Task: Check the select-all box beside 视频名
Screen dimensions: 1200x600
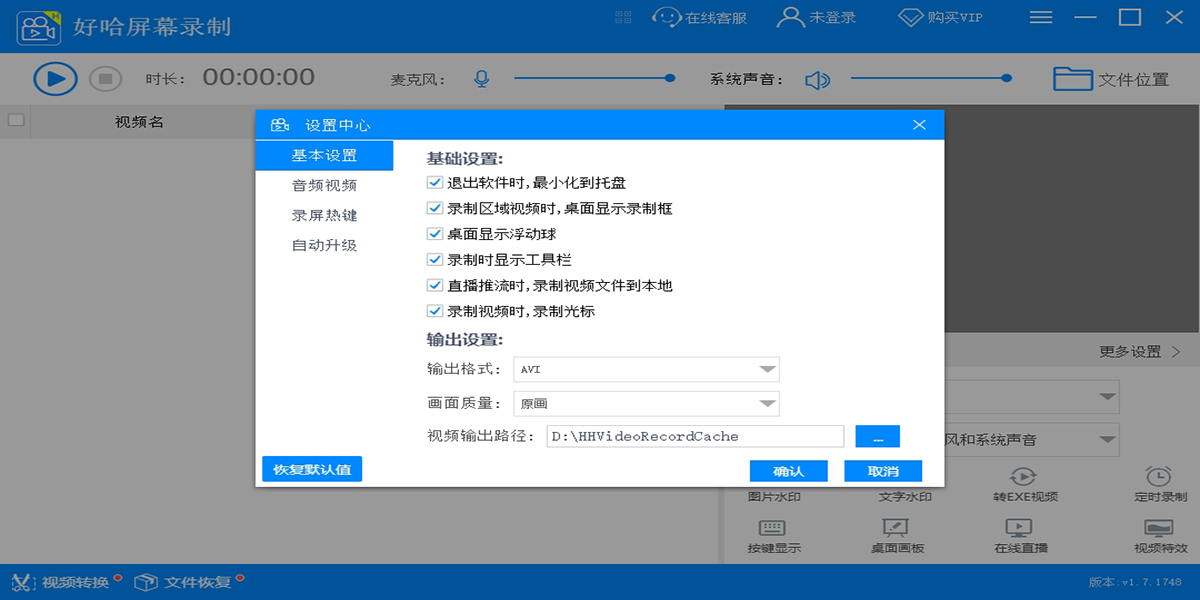Action: pyautogui.click(x=16, y=121)
